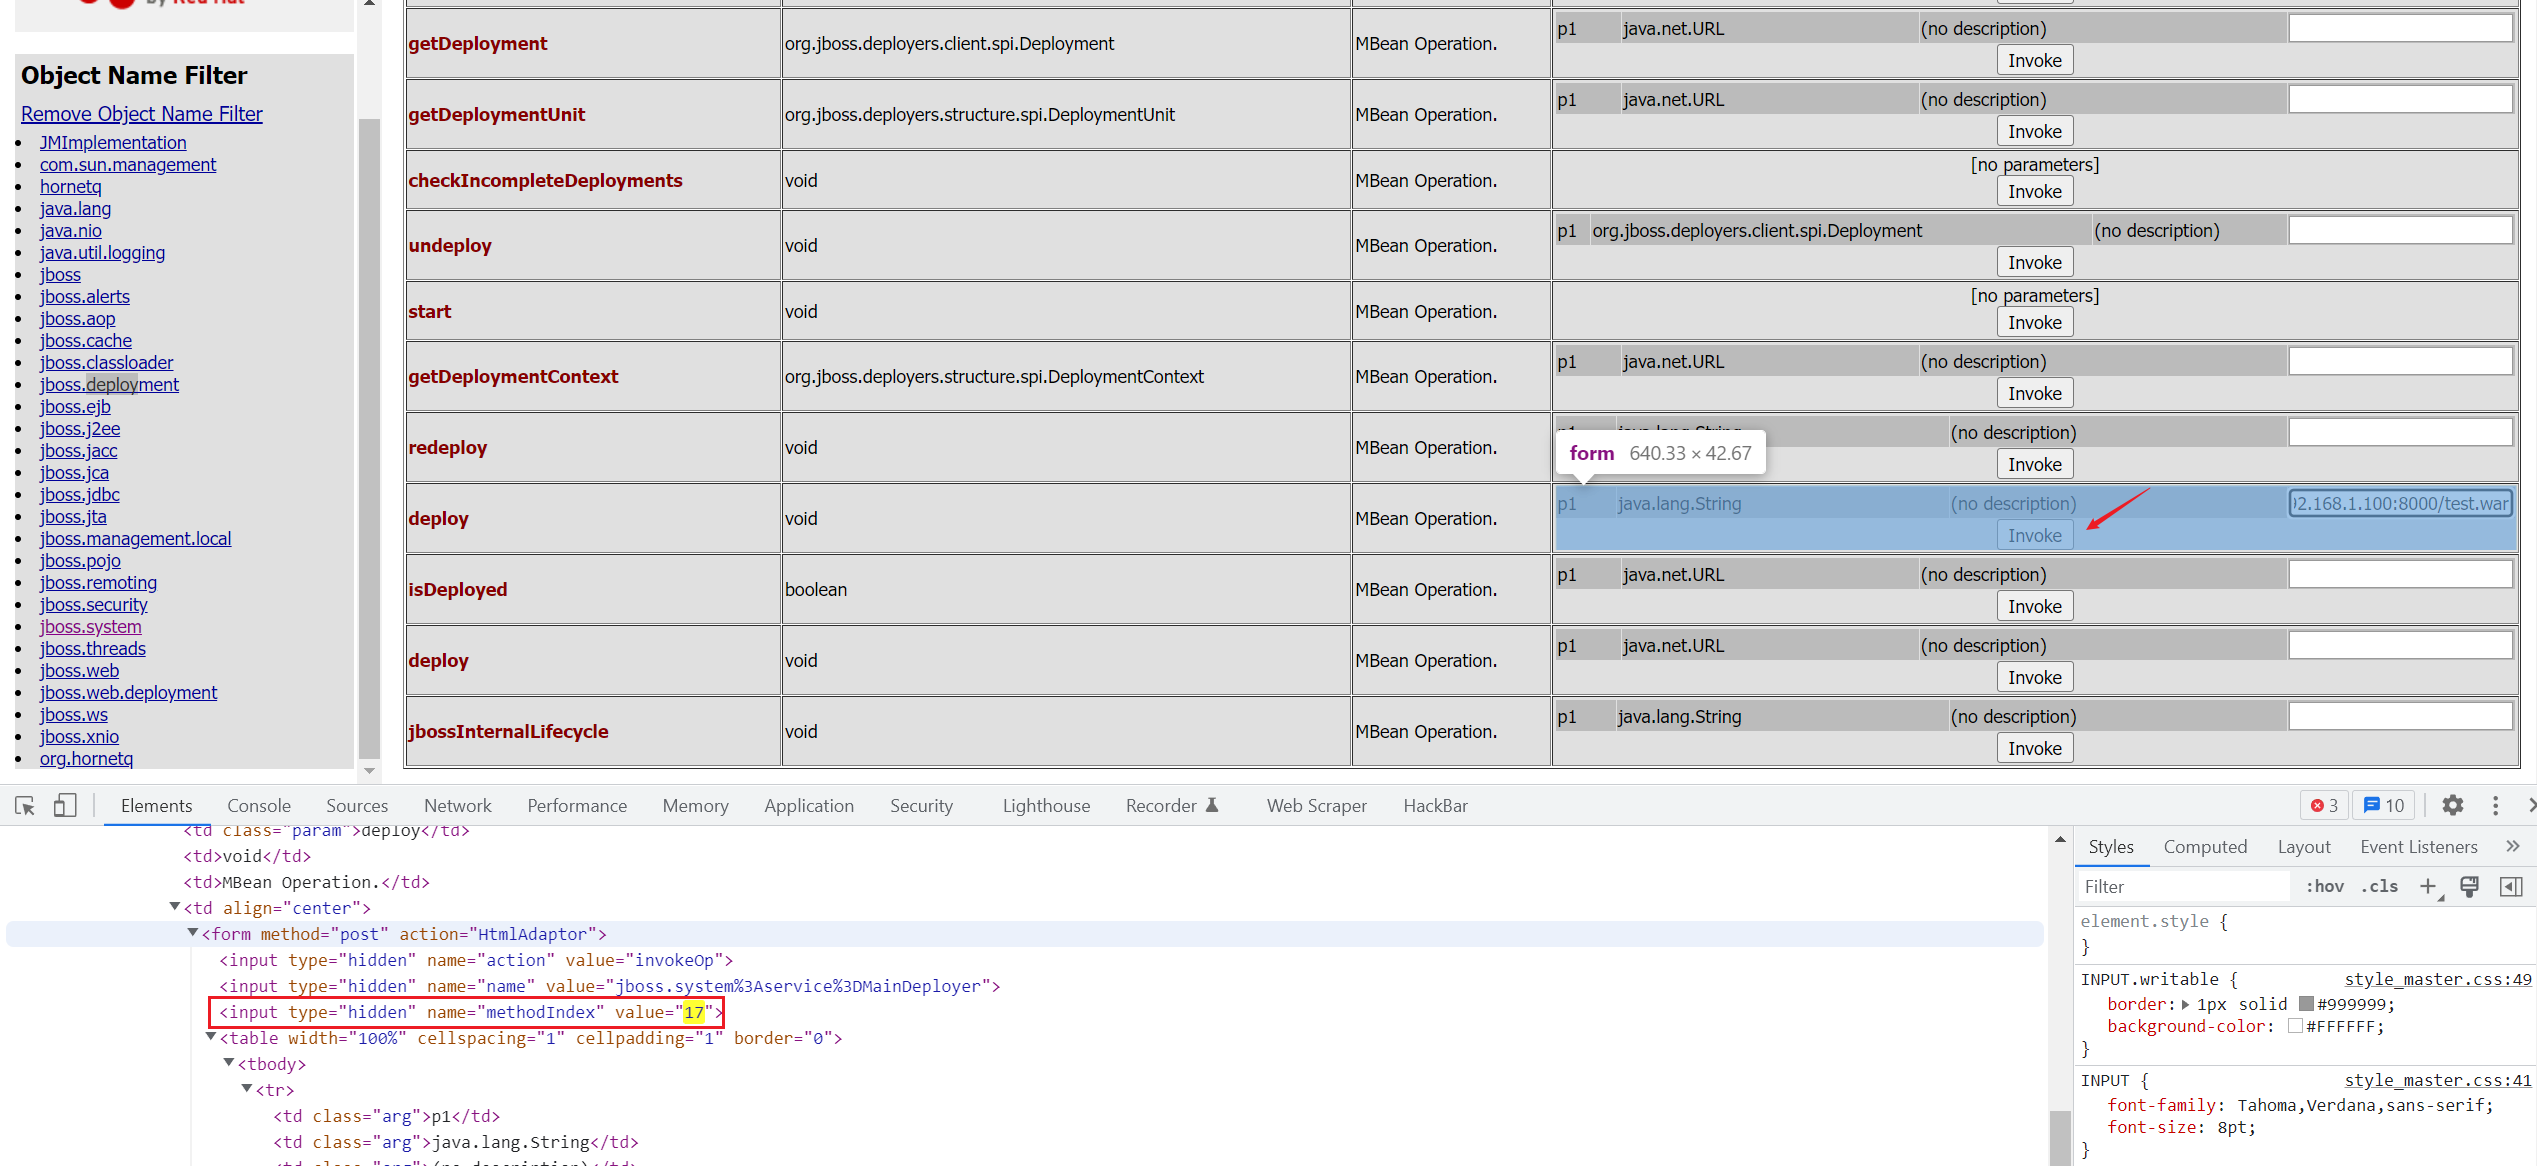2537x1166 pixels.
Task: Expand the border shorthand property triangle
Action: 2186,1004
